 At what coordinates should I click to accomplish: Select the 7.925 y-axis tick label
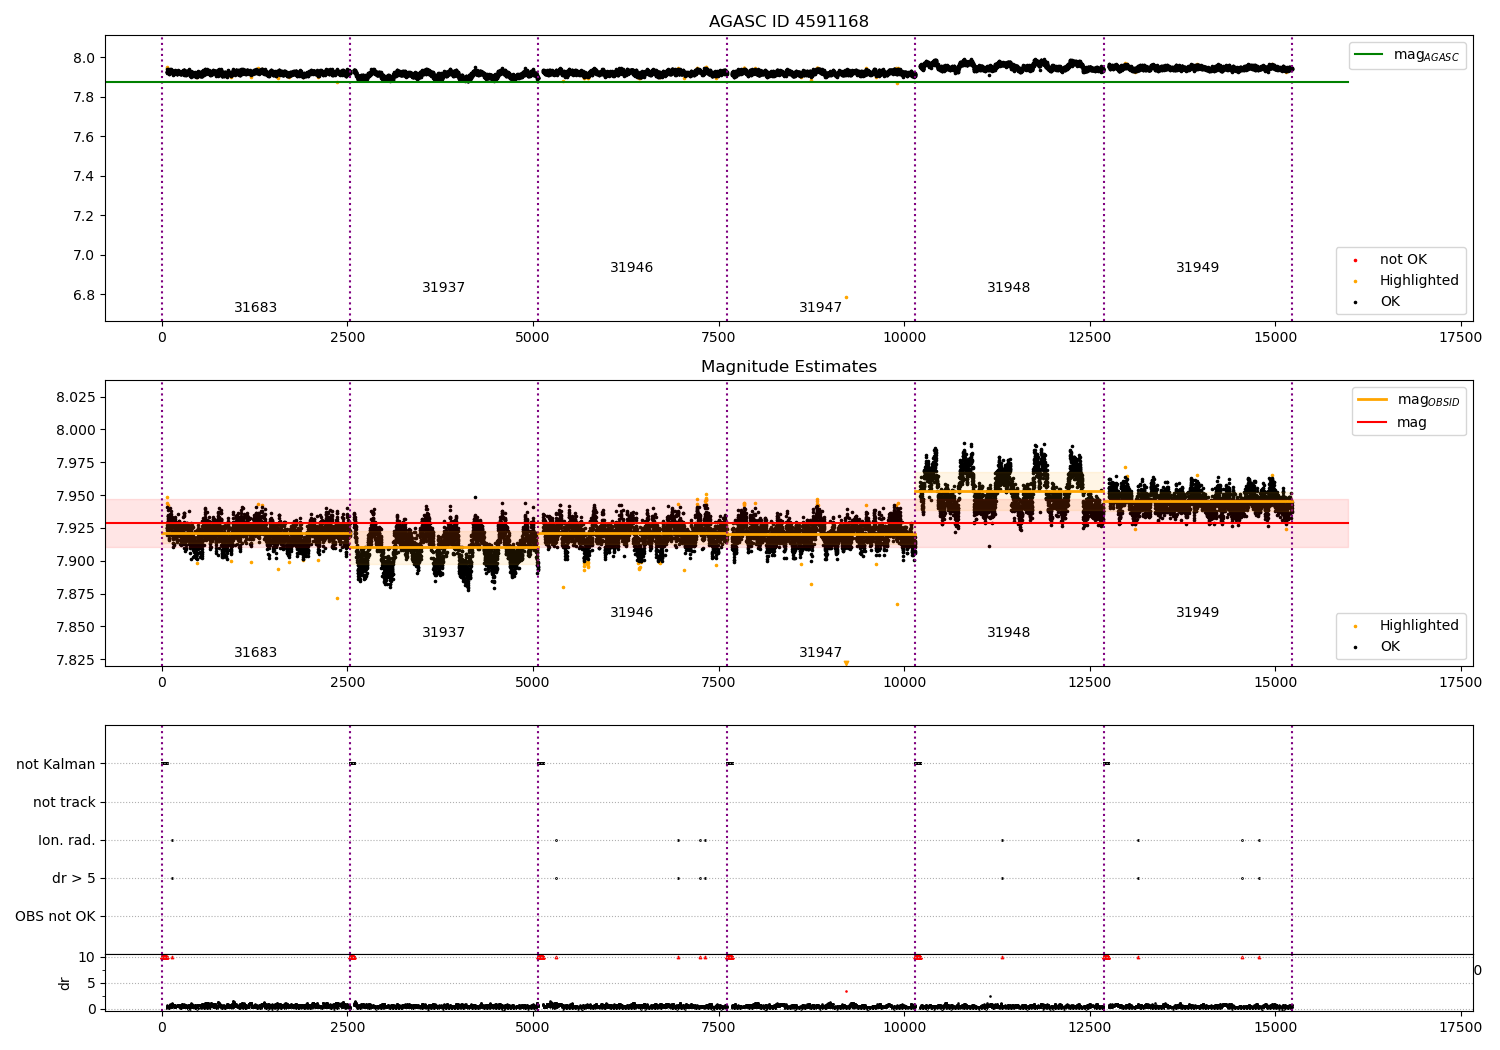[x=76, y=529]
